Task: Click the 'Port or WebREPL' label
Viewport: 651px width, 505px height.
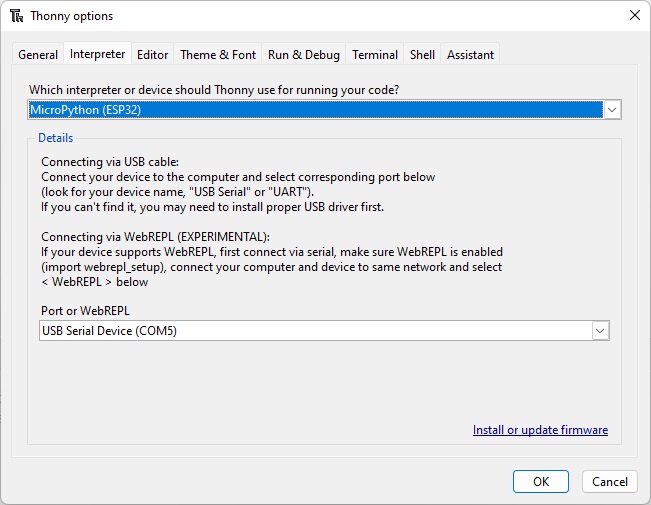Action: (85, 311)
